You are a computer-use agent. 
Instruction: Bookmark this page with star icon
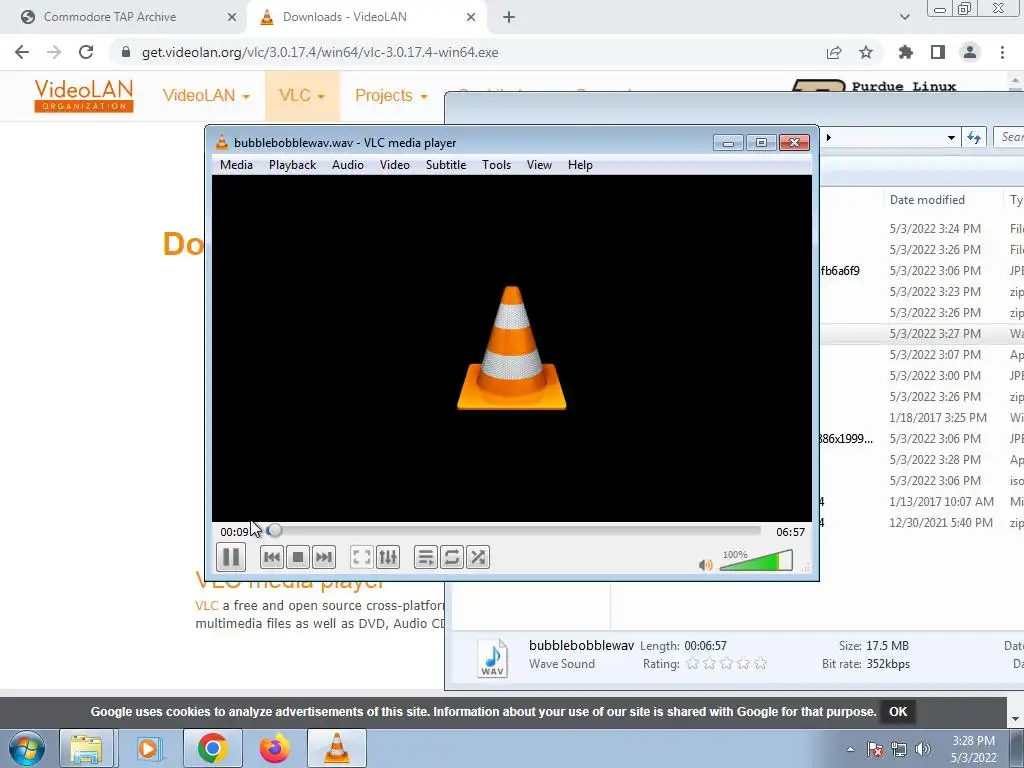[x=866, y=52]
